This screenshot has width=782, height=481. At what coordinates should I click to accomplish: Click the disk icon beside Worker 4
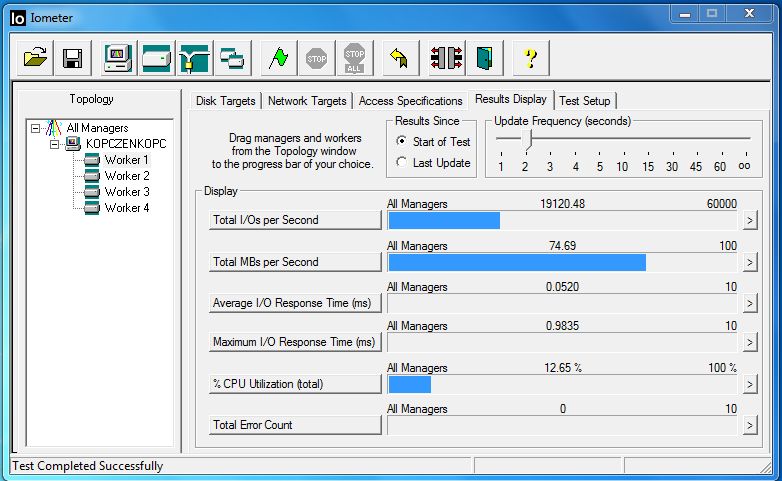tap(92, 208)
